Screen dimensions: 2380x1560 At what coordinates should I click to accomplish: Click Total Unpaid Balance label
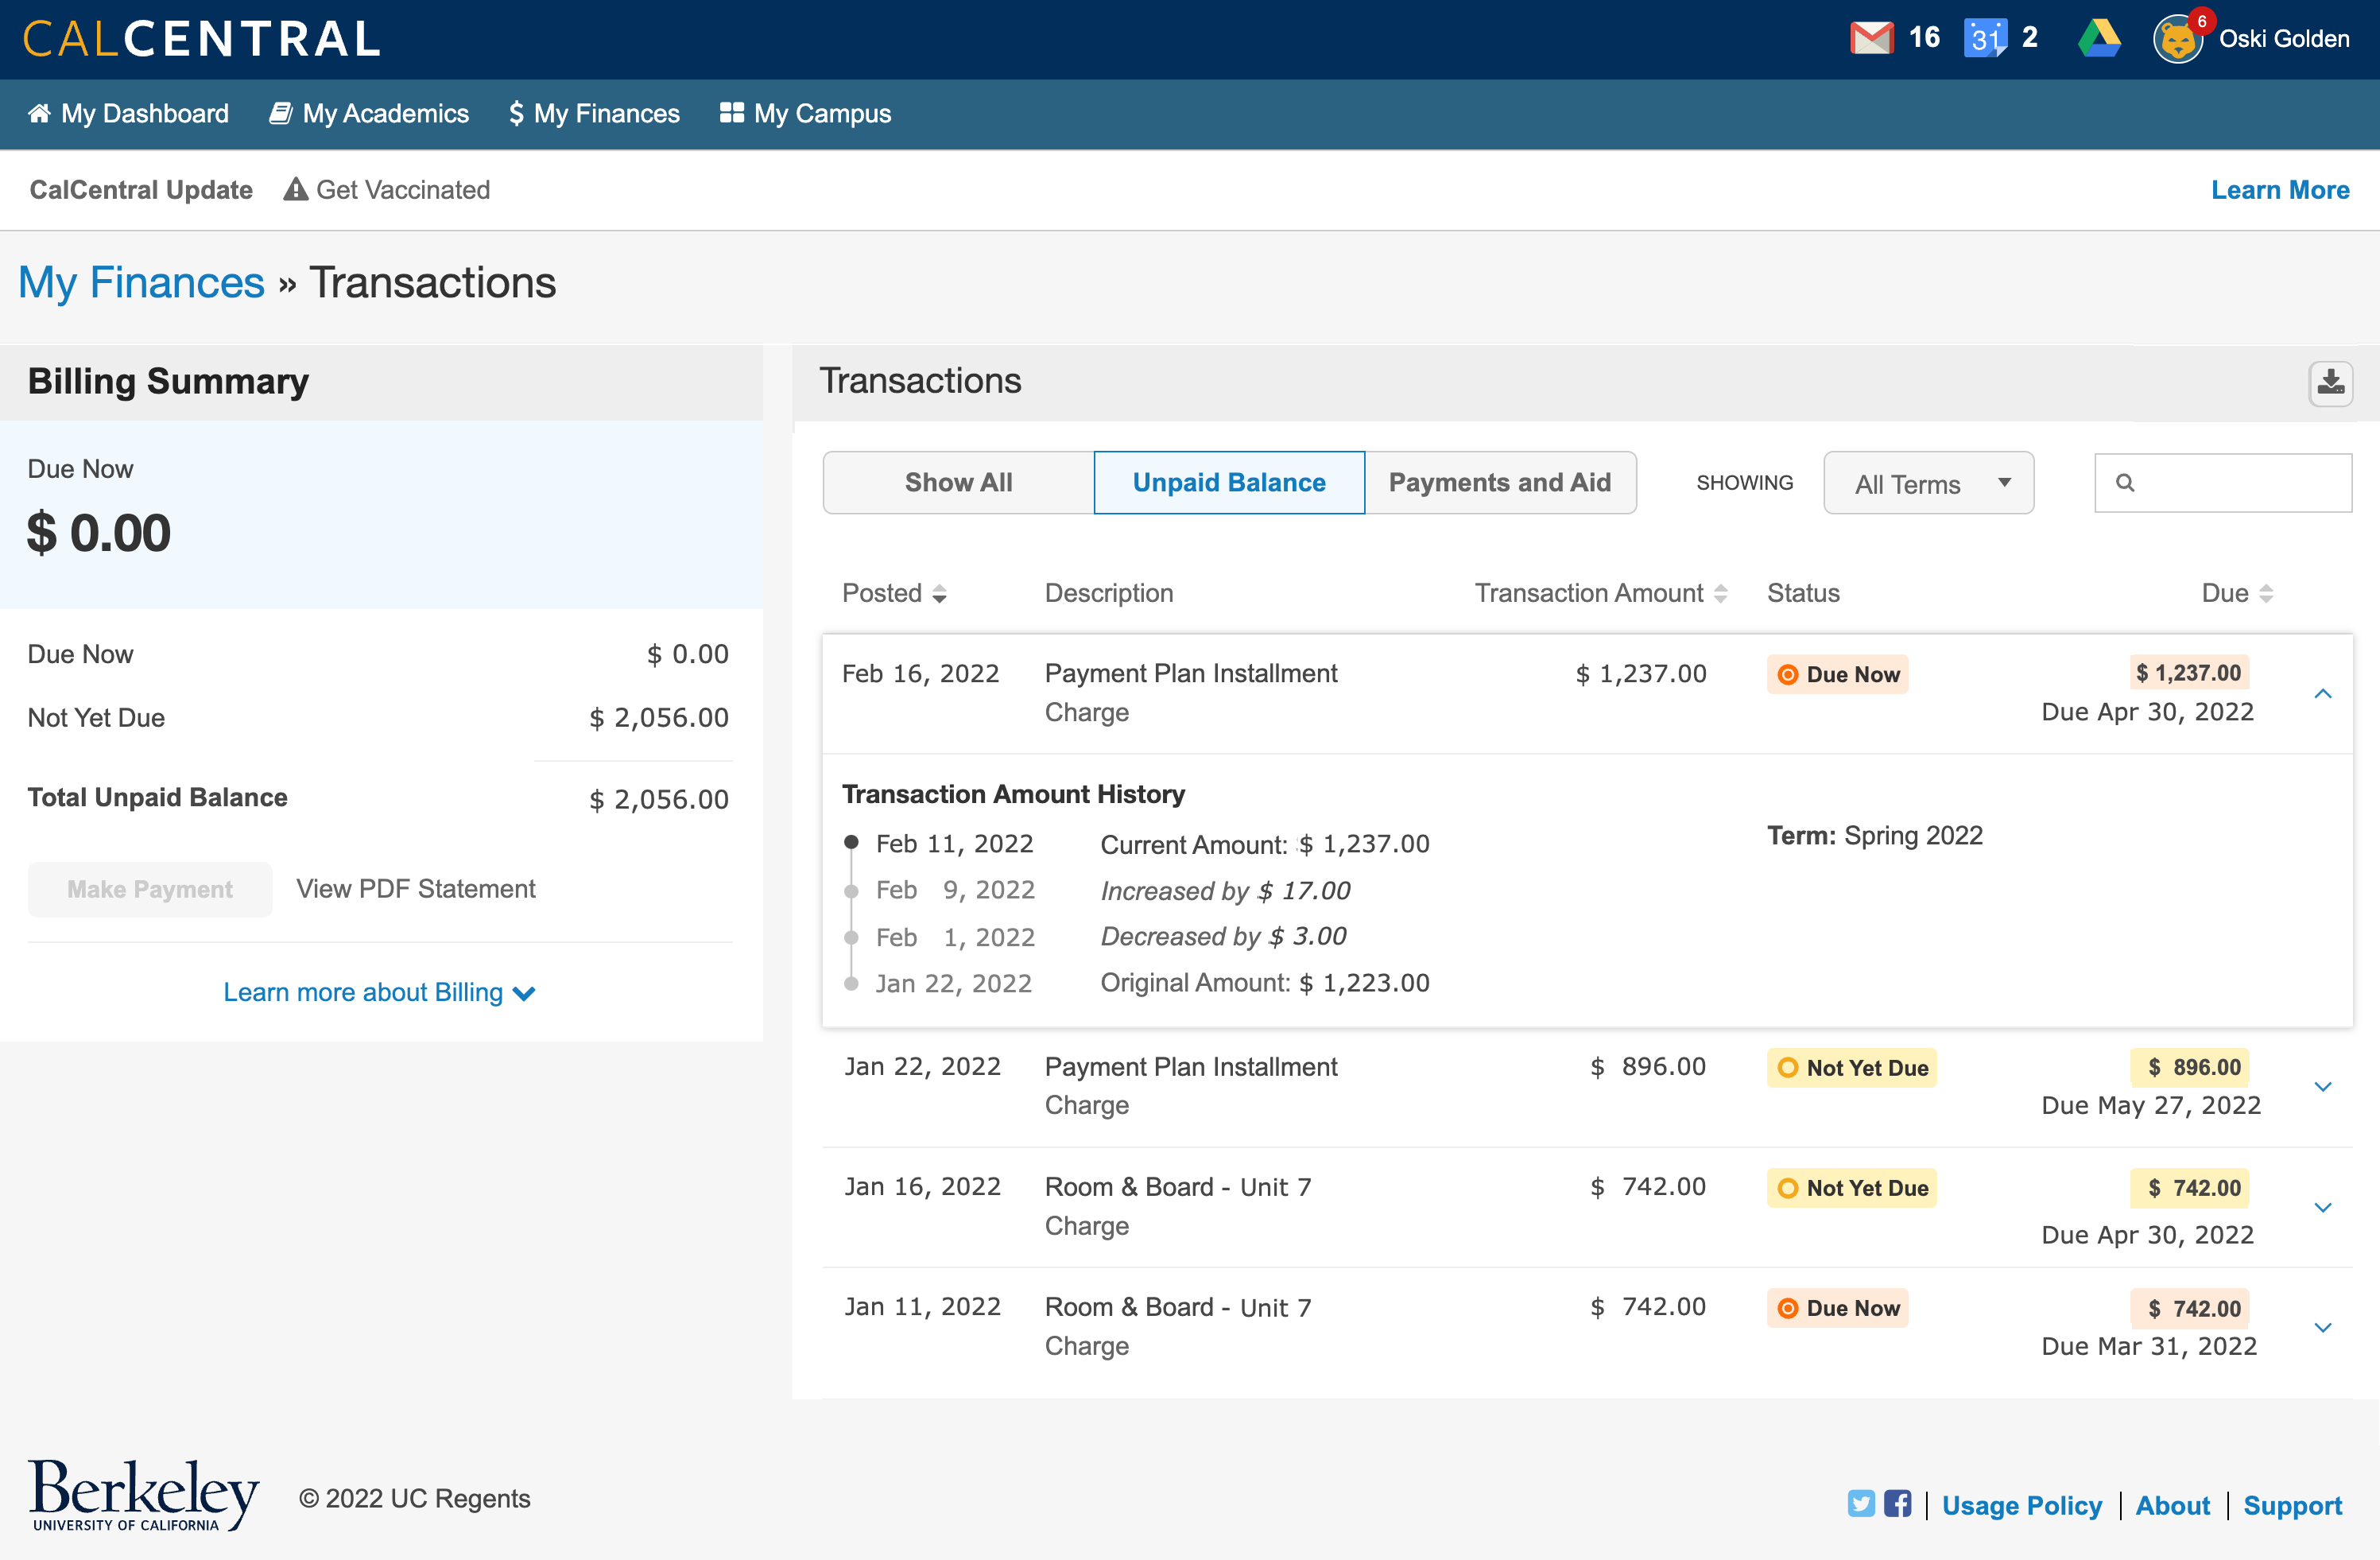(x=157, y=798)
